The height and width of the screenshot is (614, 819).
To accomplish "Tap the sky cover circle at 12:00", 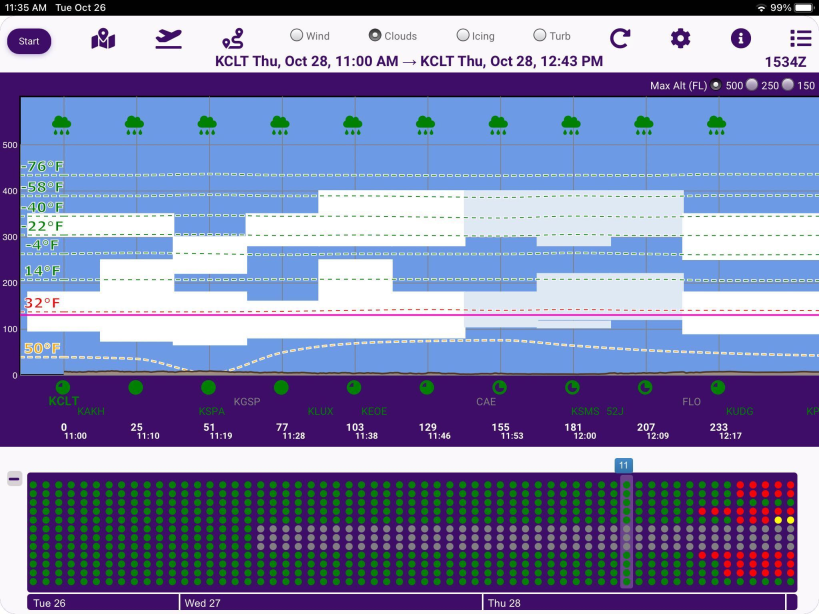I will tap(572, 387).
